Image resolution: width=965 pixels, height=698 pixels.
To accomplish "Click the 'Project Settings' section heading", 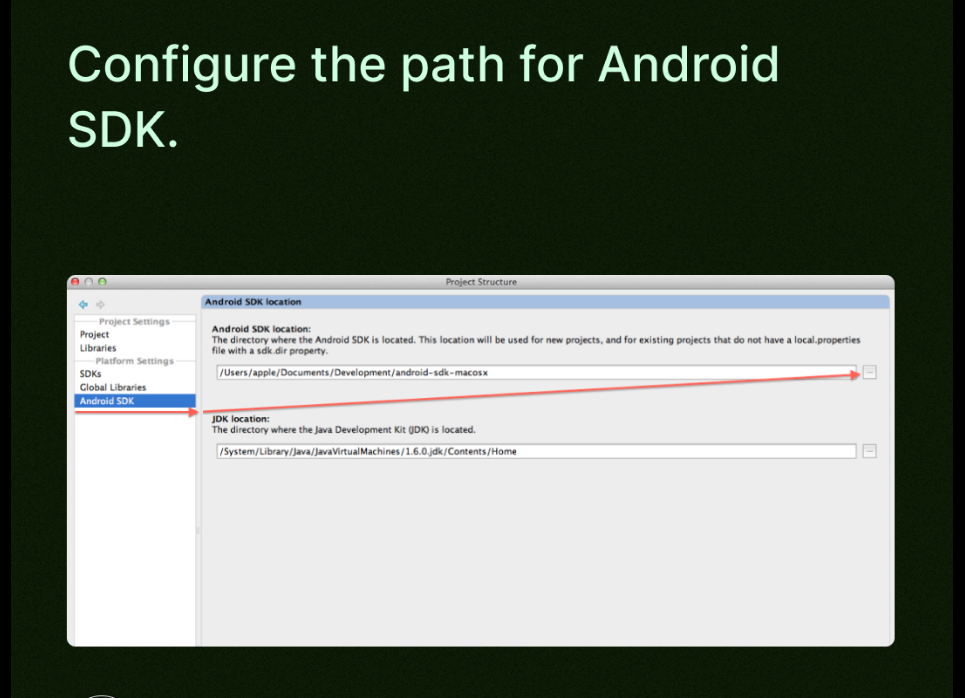I will click(x=134, y=321).
